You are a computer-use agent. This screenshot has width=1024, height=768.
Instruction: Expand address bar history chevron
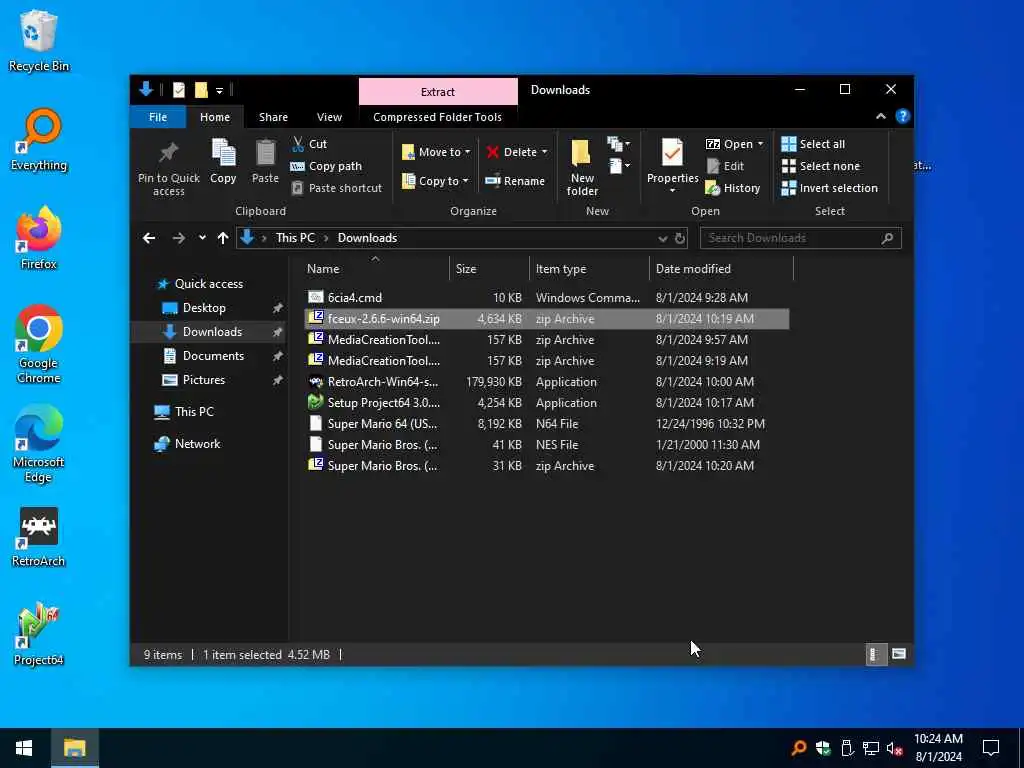(x=663, y=238)
